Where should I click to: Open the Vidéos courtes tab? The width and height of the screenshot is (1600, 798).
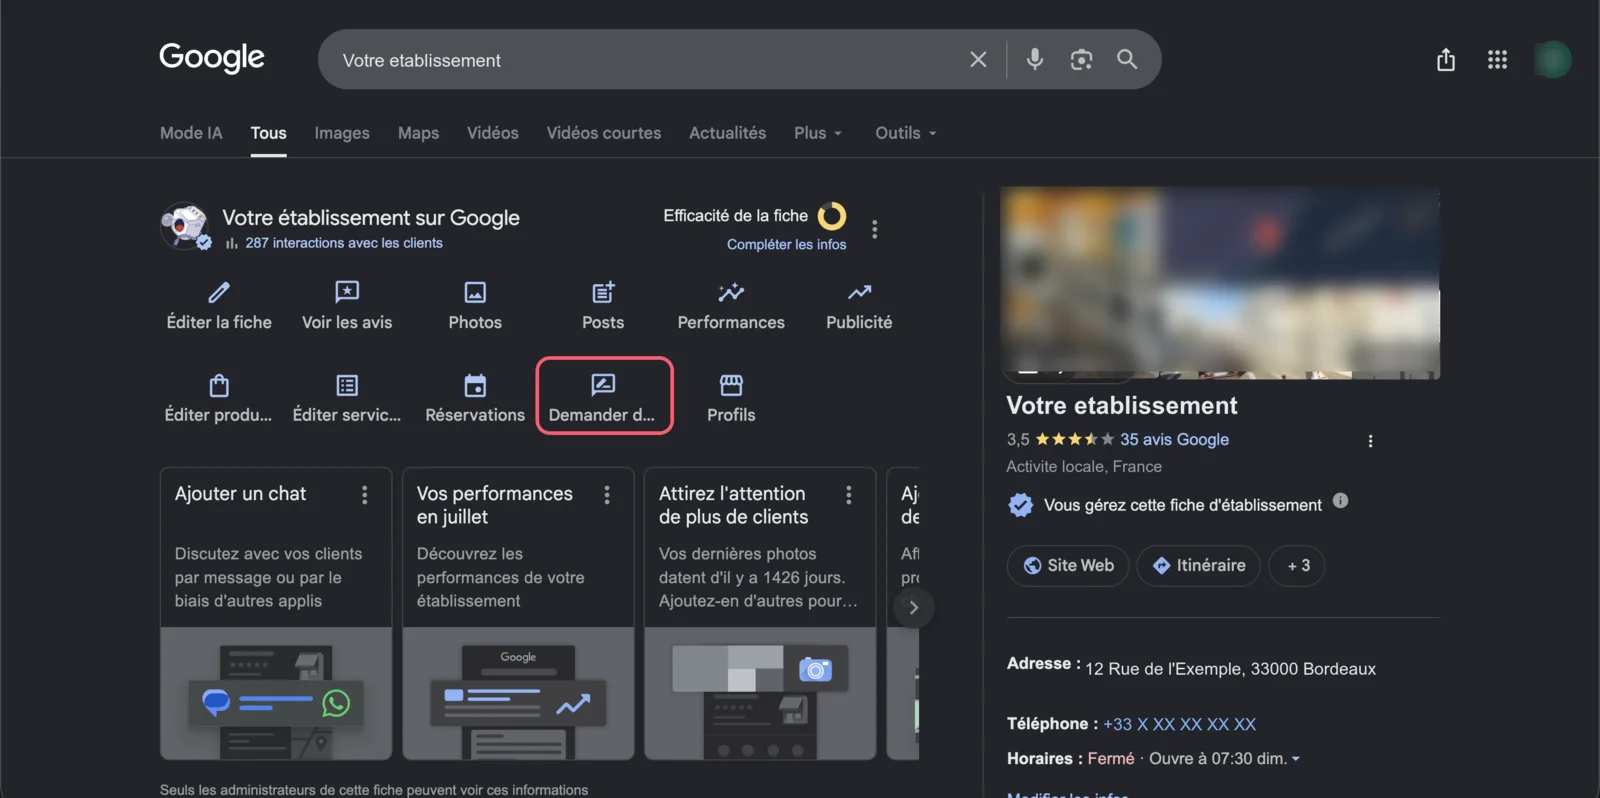604,133
